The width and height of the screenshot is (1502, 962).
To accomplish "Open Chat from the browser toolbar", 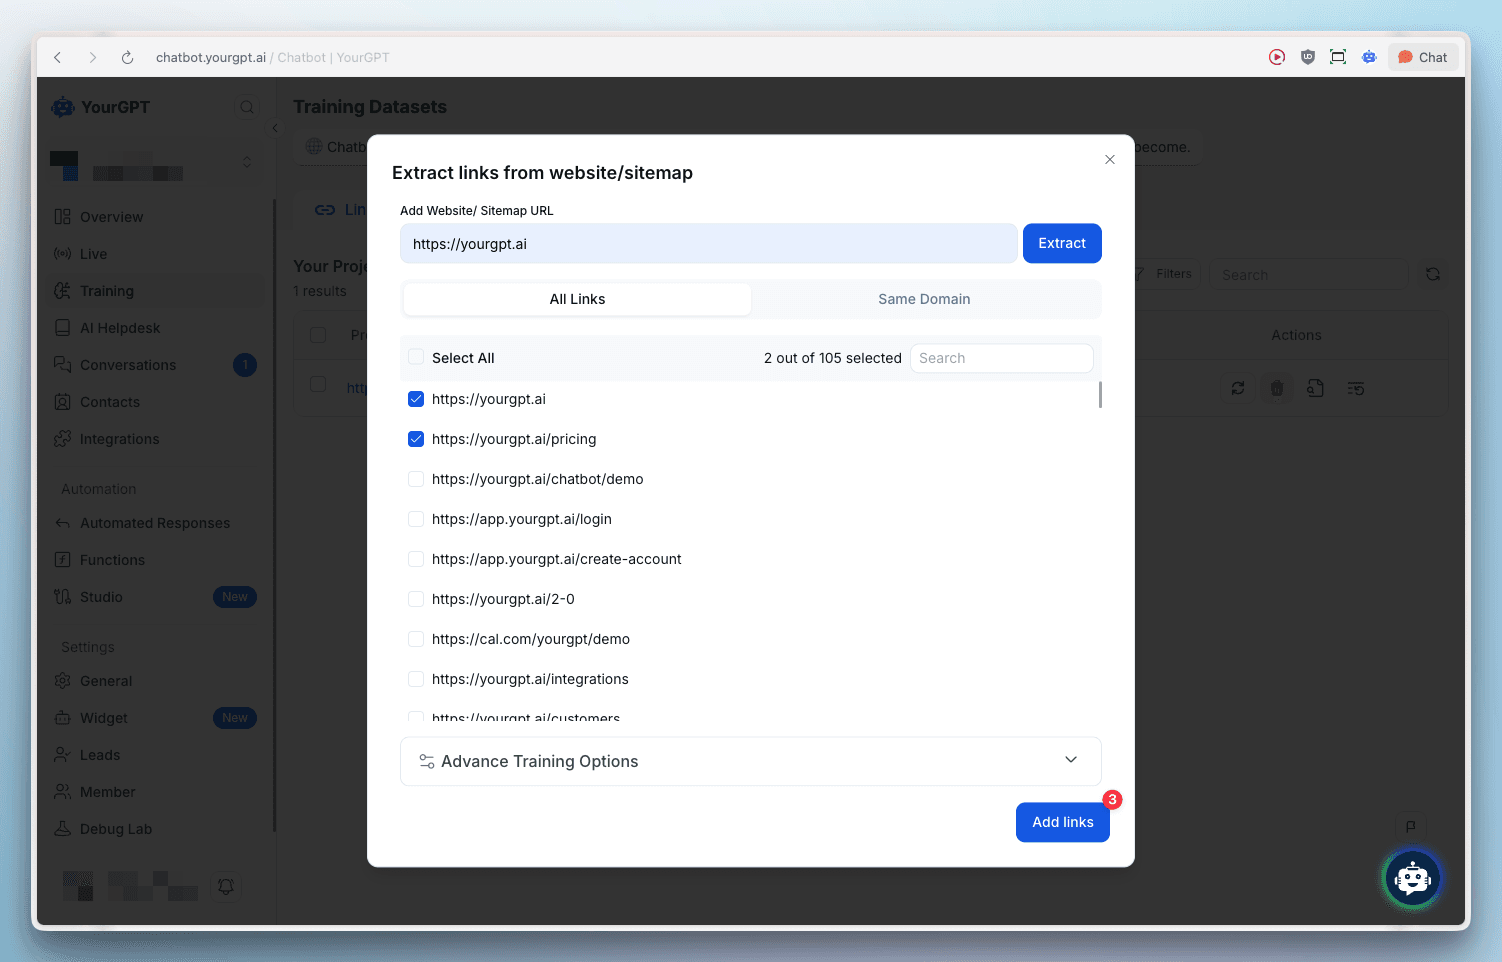I will [1422, 57].
